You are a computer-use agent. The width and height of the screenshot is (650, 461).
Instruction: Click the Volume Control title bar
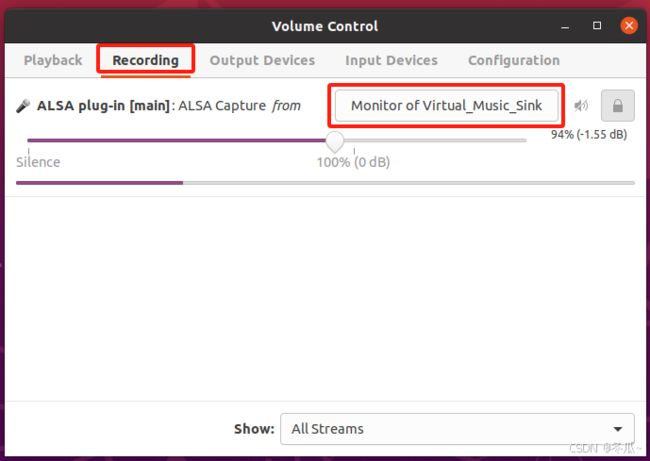[325, 26]
